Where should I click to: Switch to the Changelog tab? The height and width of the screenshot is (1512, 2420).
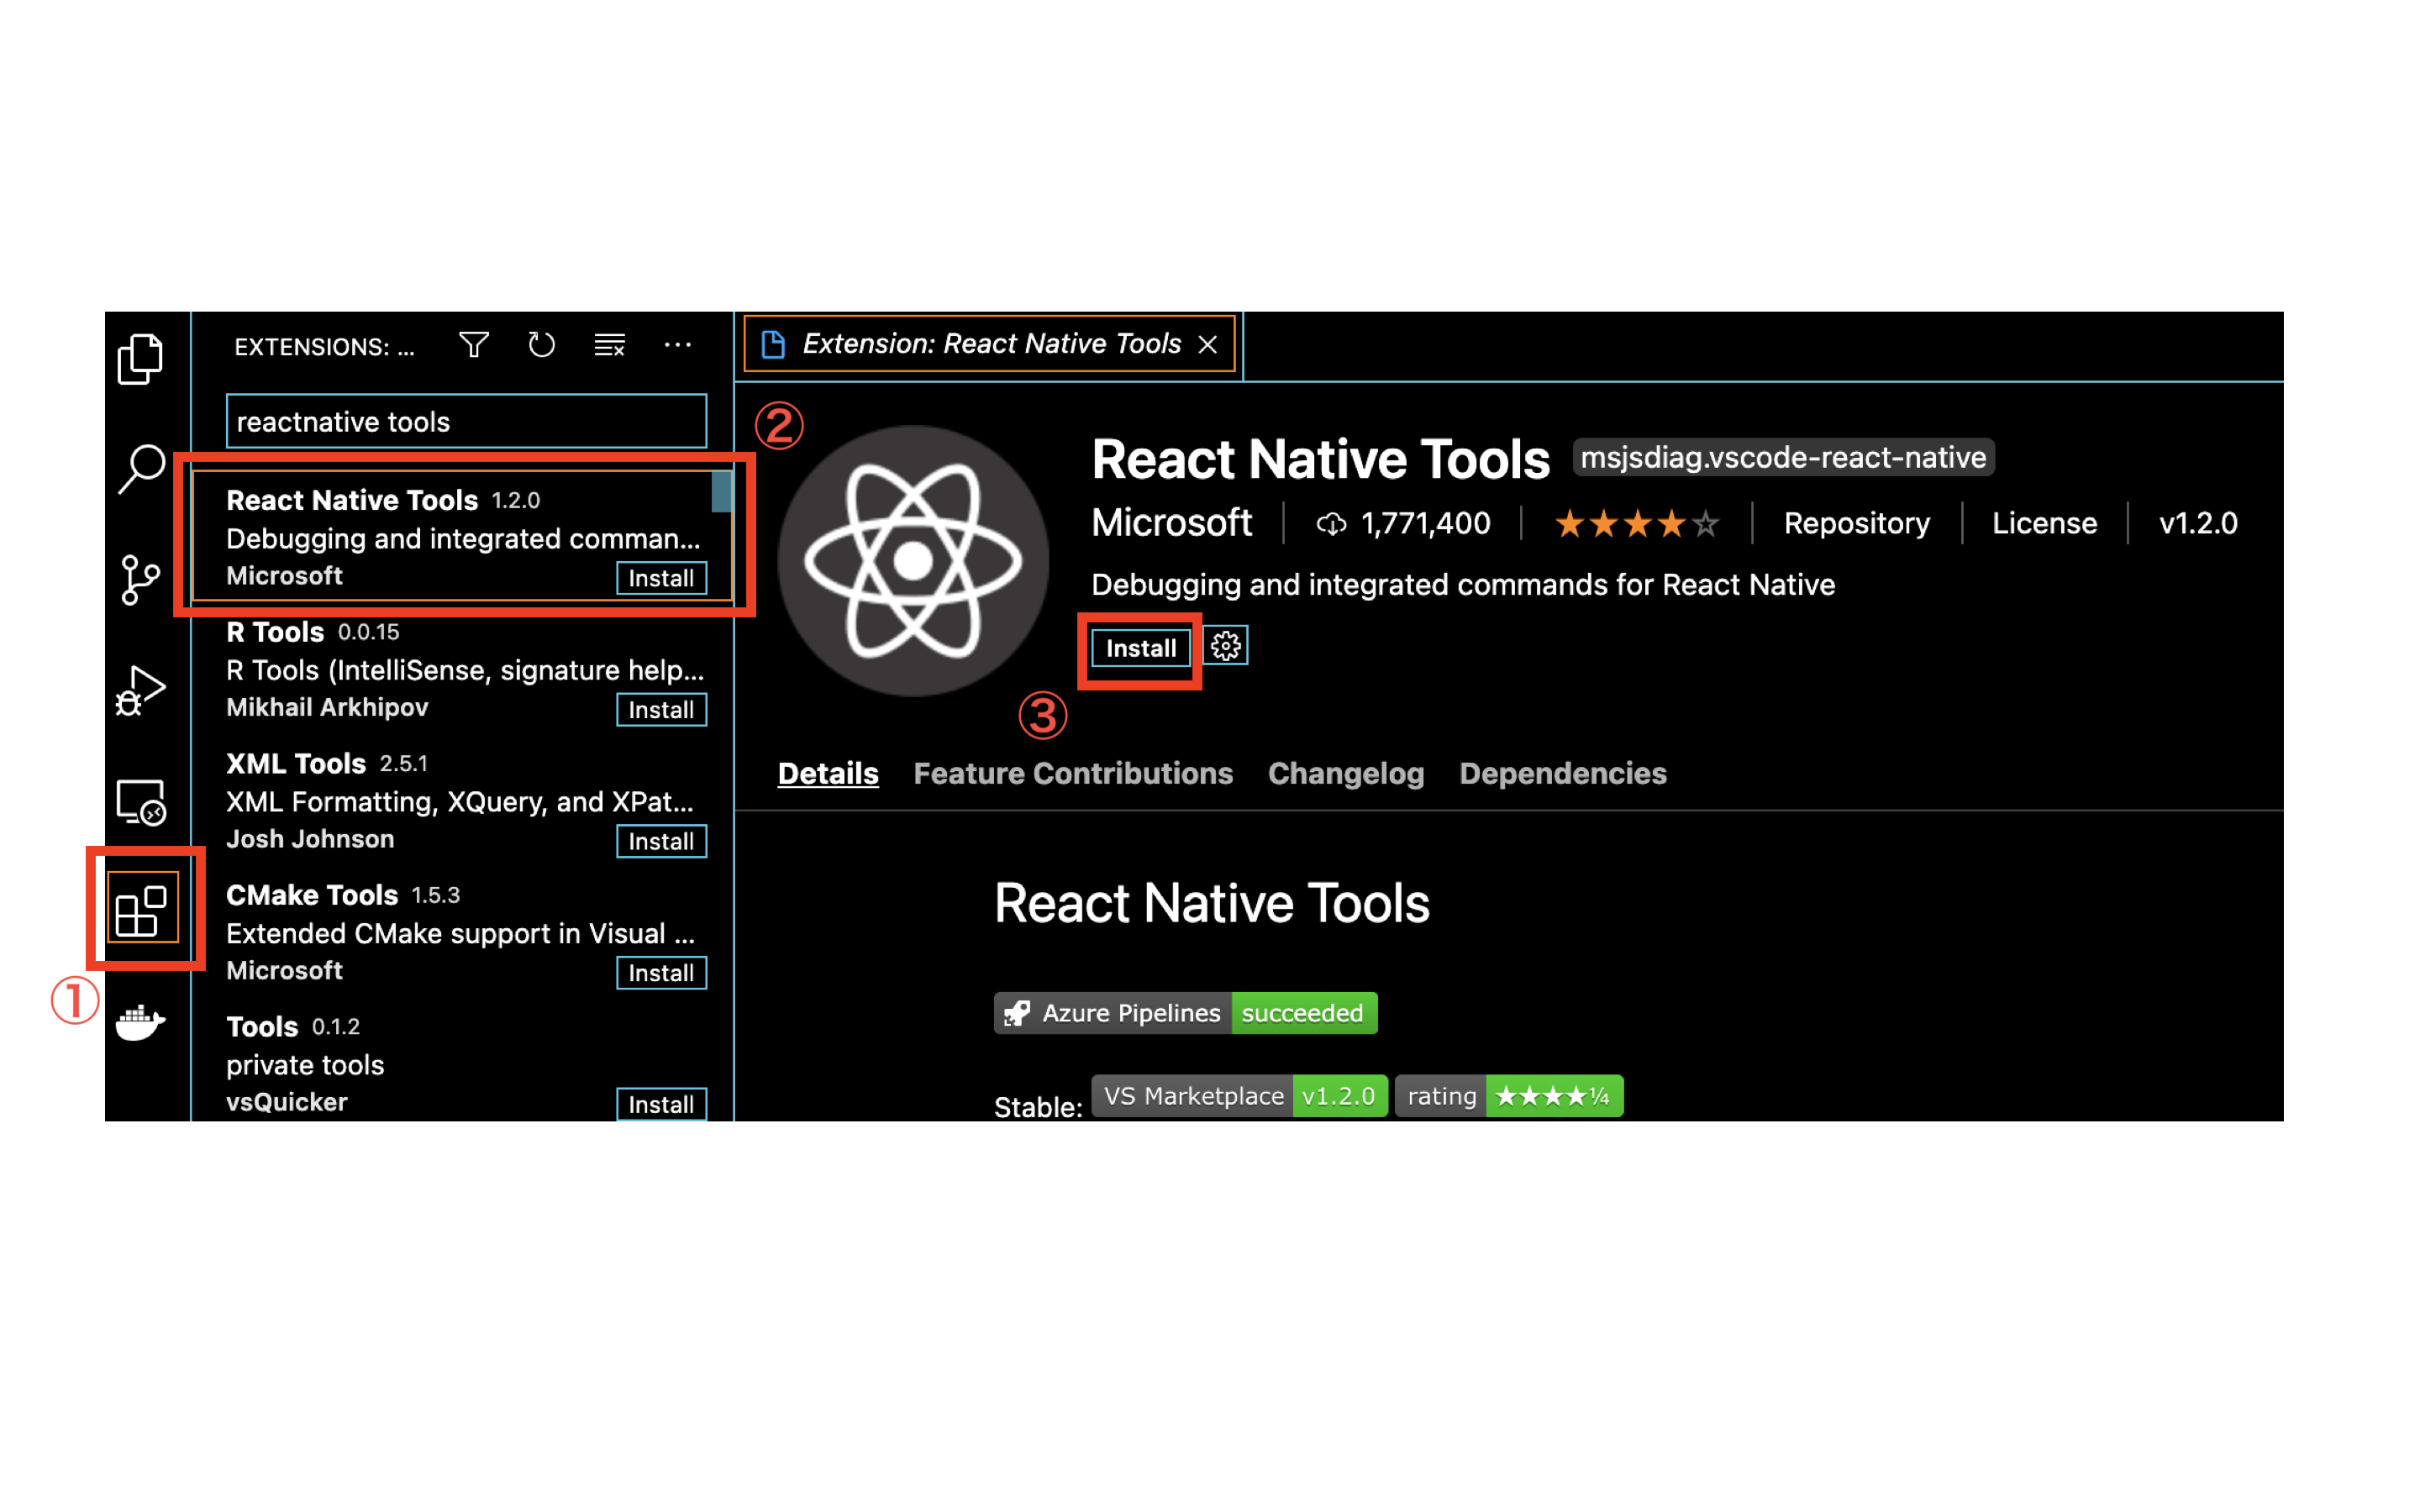1346,773
